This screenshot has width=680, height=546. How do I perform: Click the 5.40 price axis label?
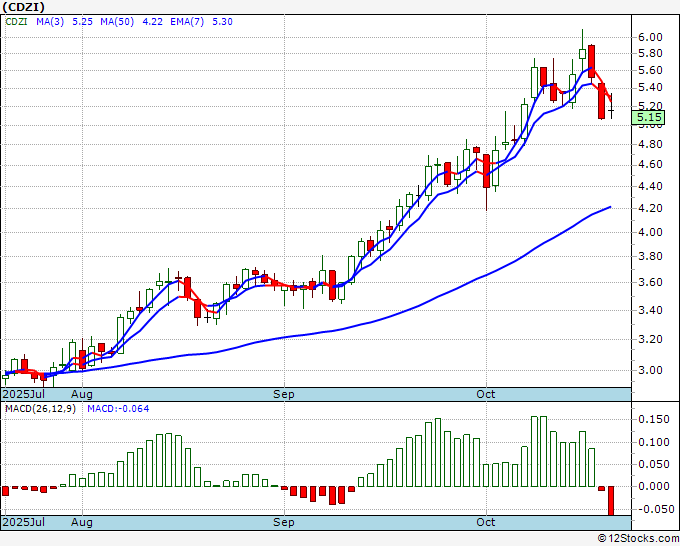point(650,88)
